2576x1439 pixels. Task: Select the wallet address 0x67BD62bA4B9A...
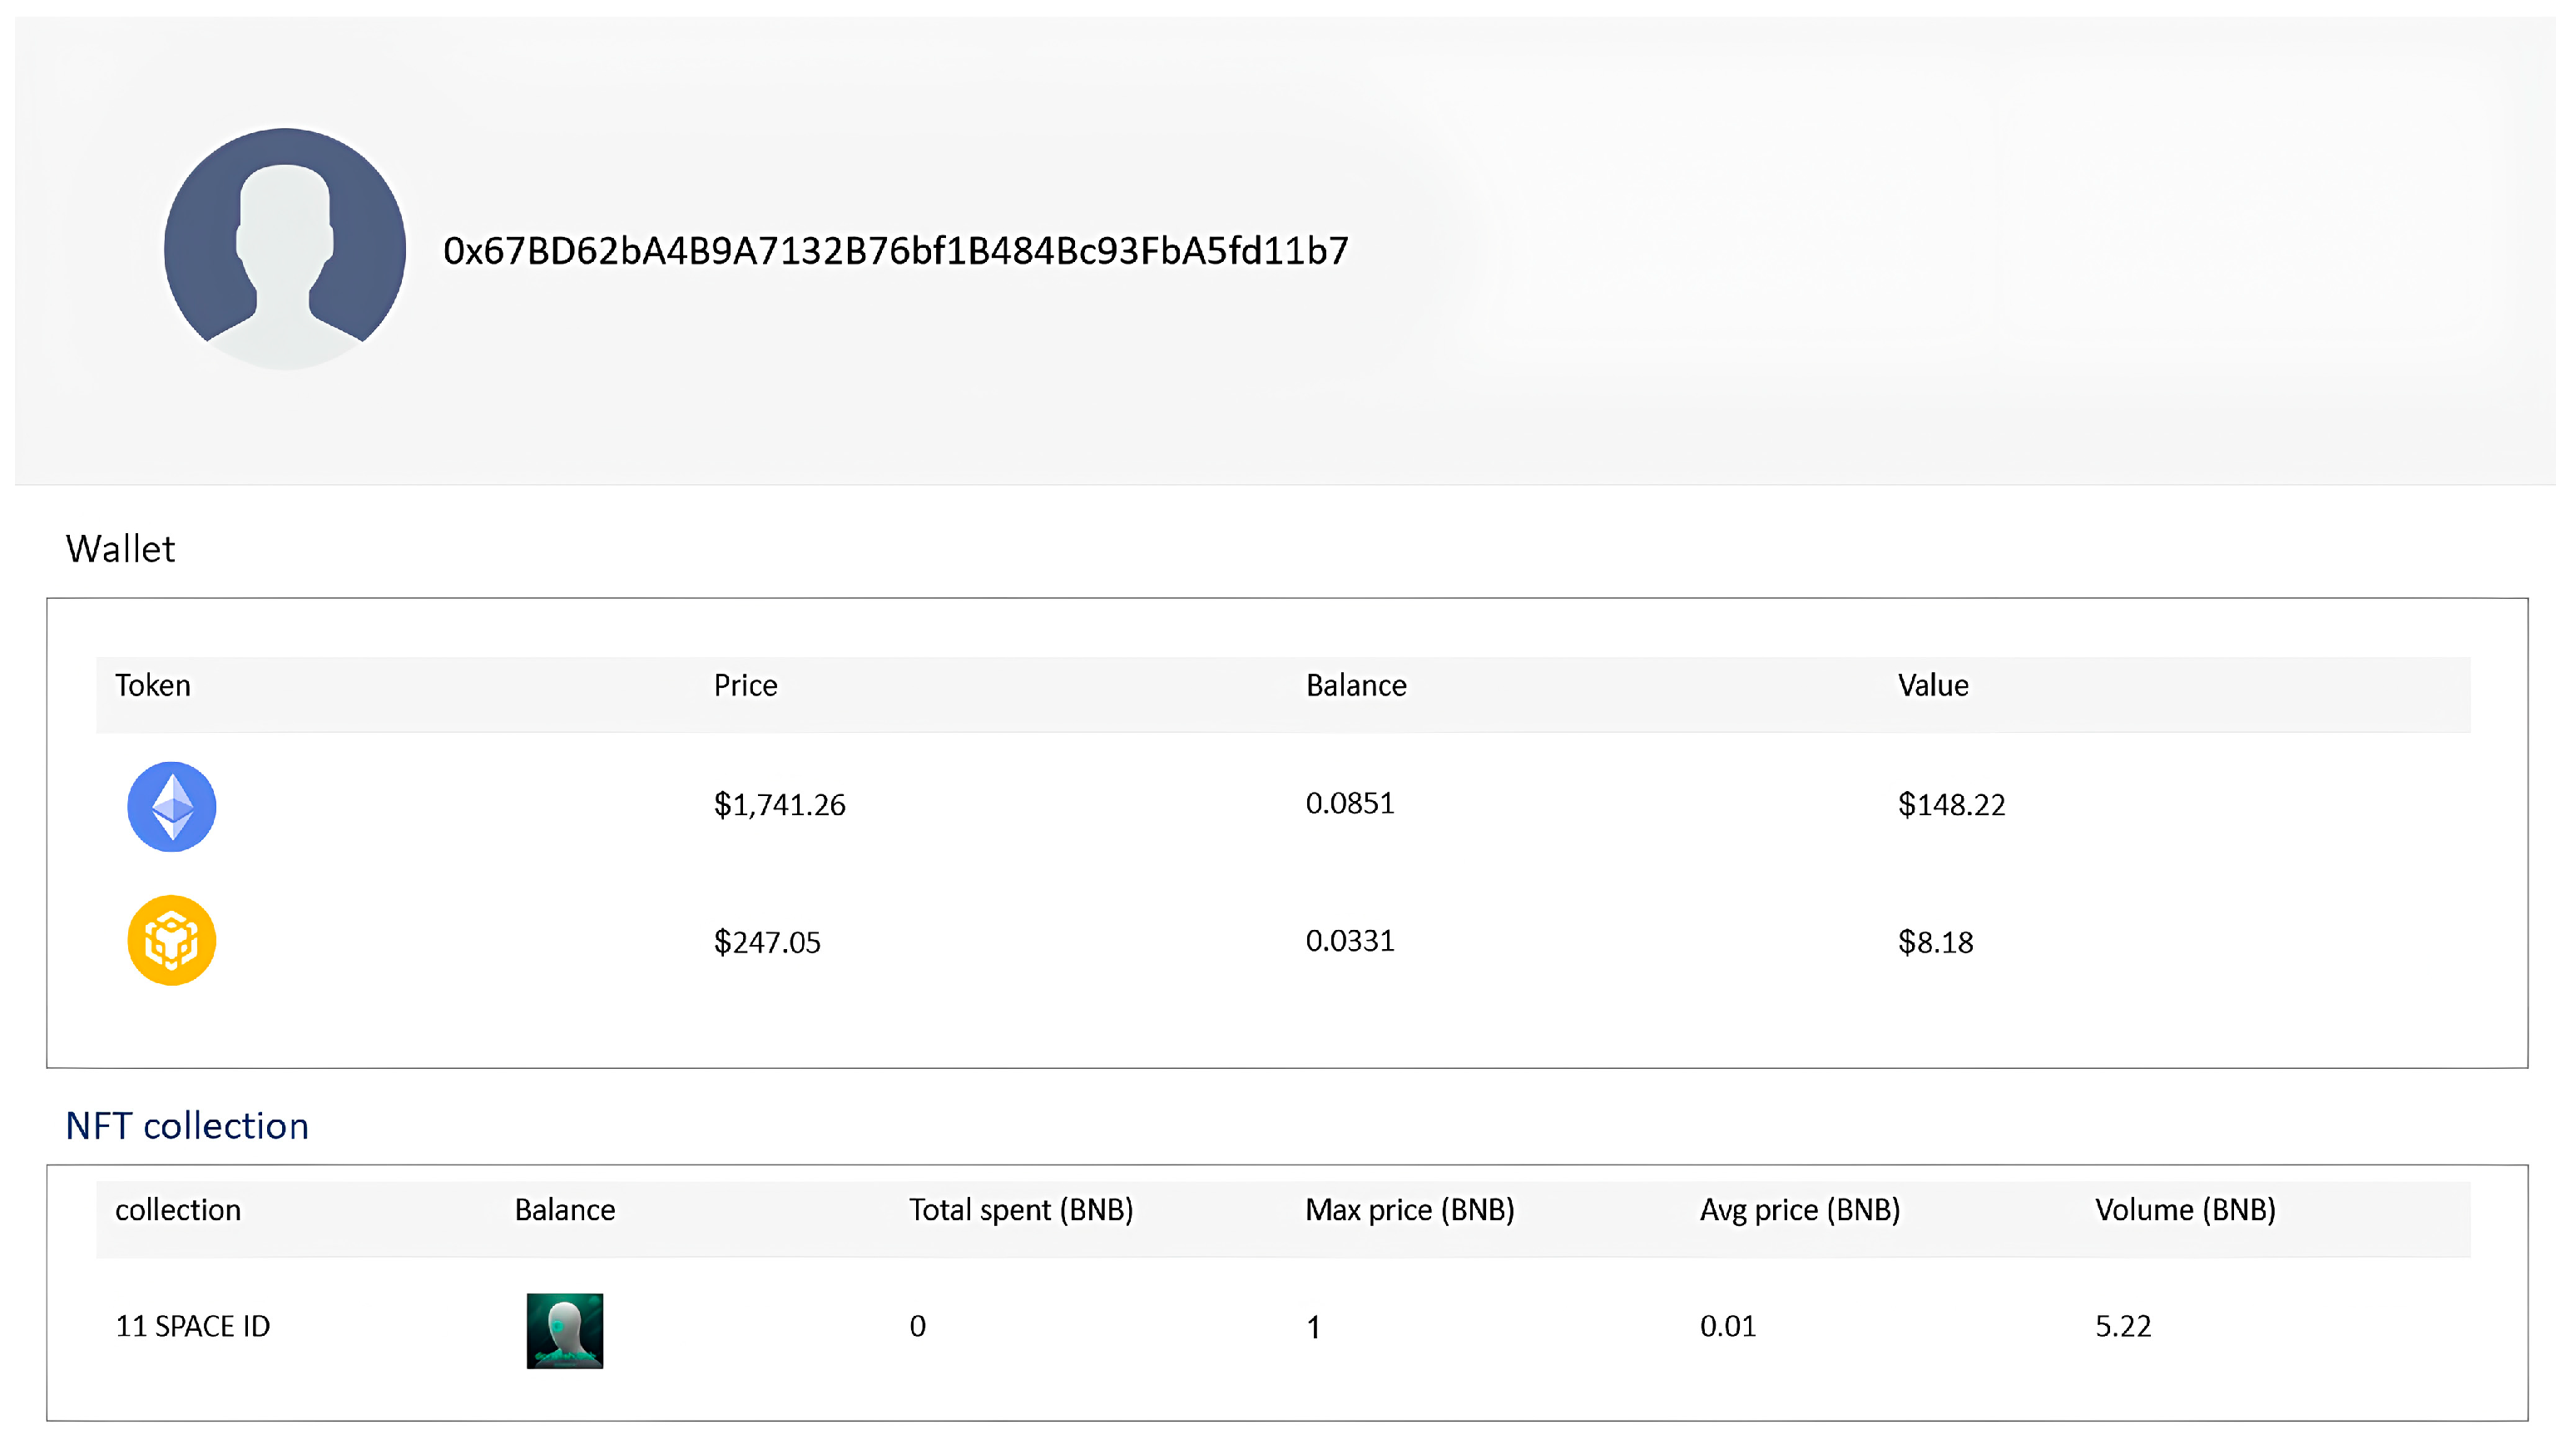896,251
